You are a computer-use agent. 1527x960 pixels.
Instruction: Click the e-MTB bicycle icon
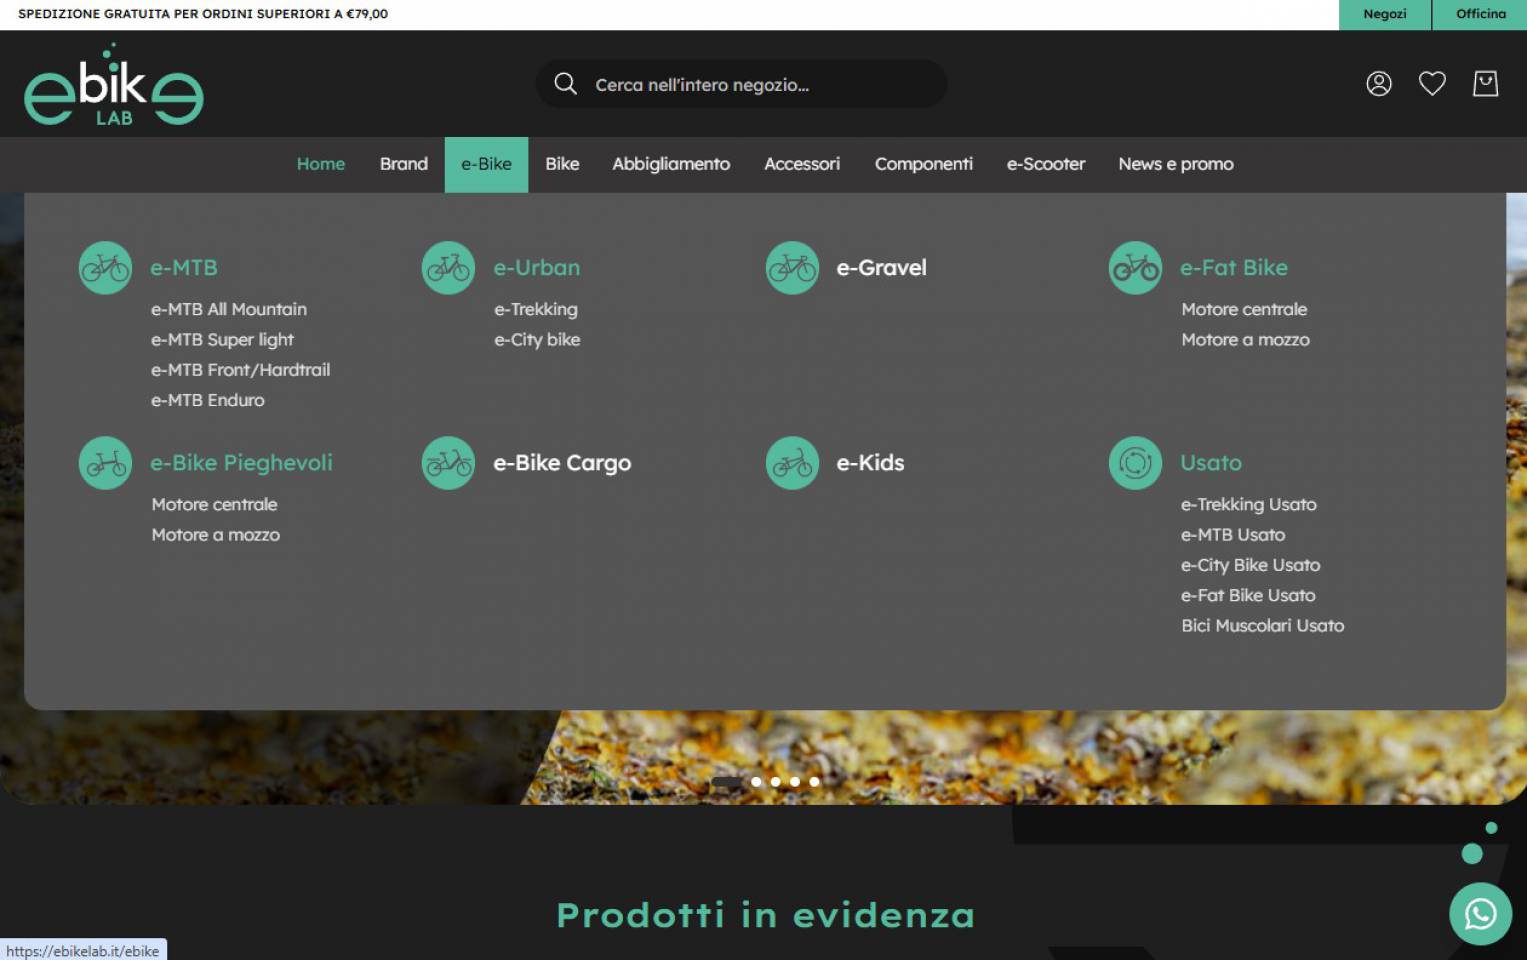(105, 268)
